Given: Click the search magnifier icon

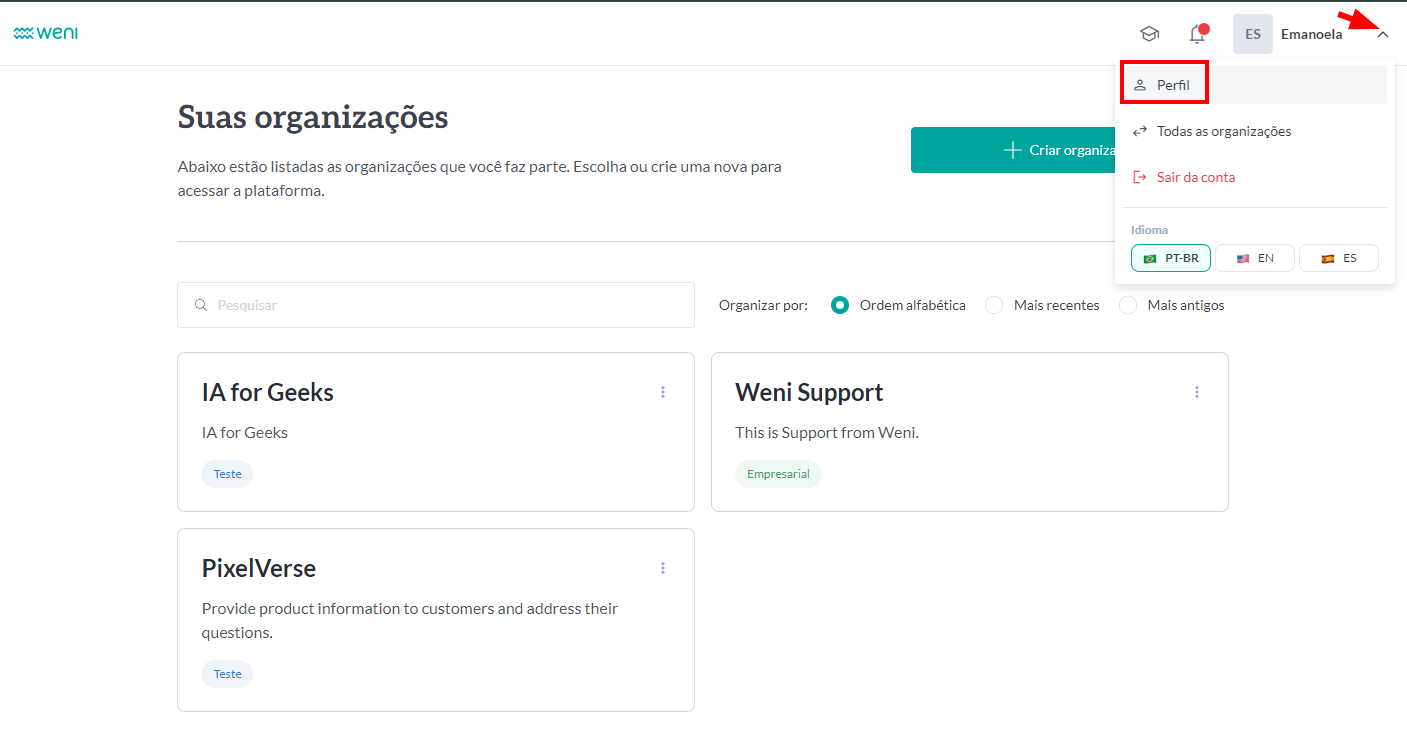Looking at the screenshot, I should tap(201, 305).
